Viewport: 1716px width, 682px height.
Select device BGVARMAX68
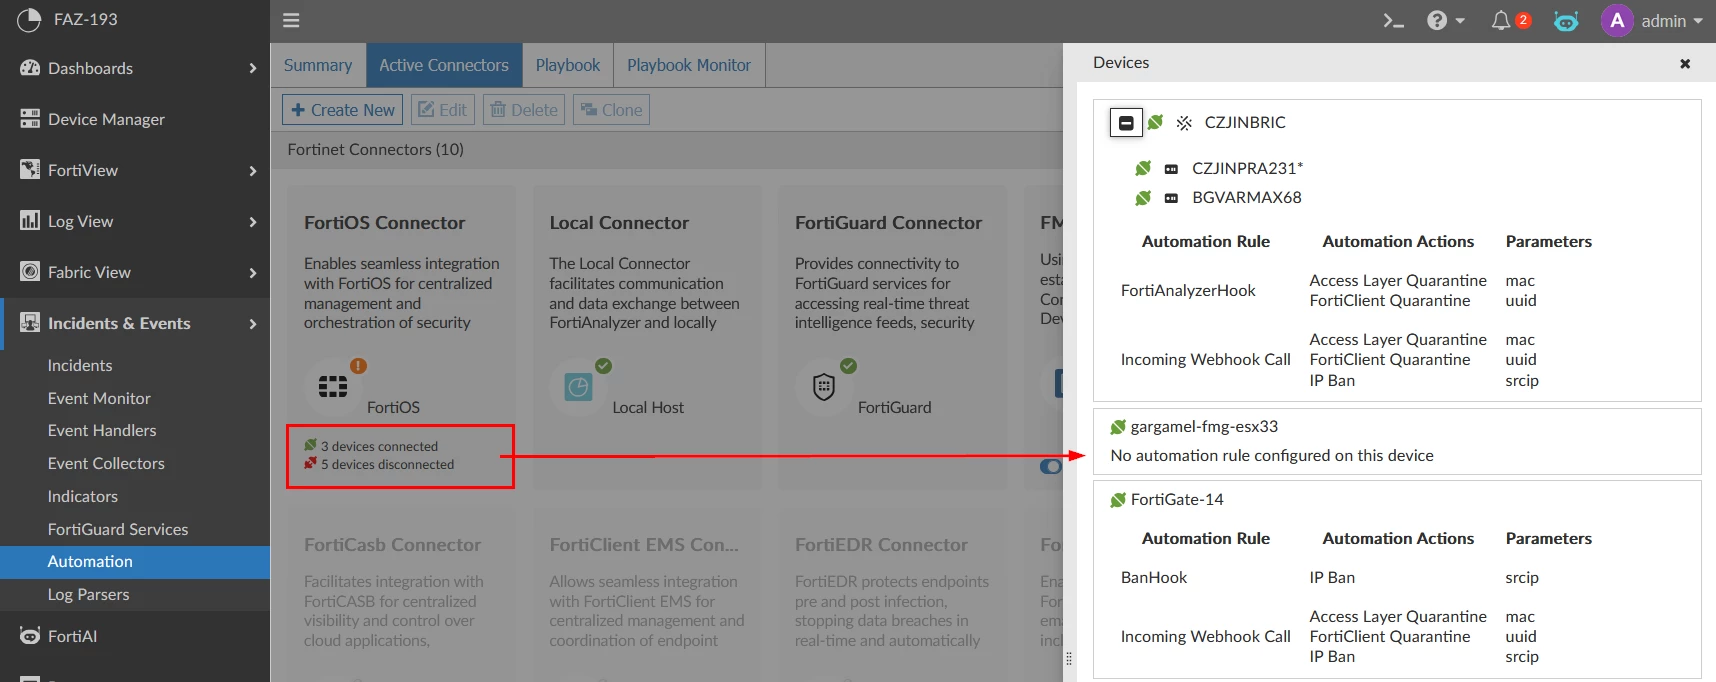pos(1247,197)
